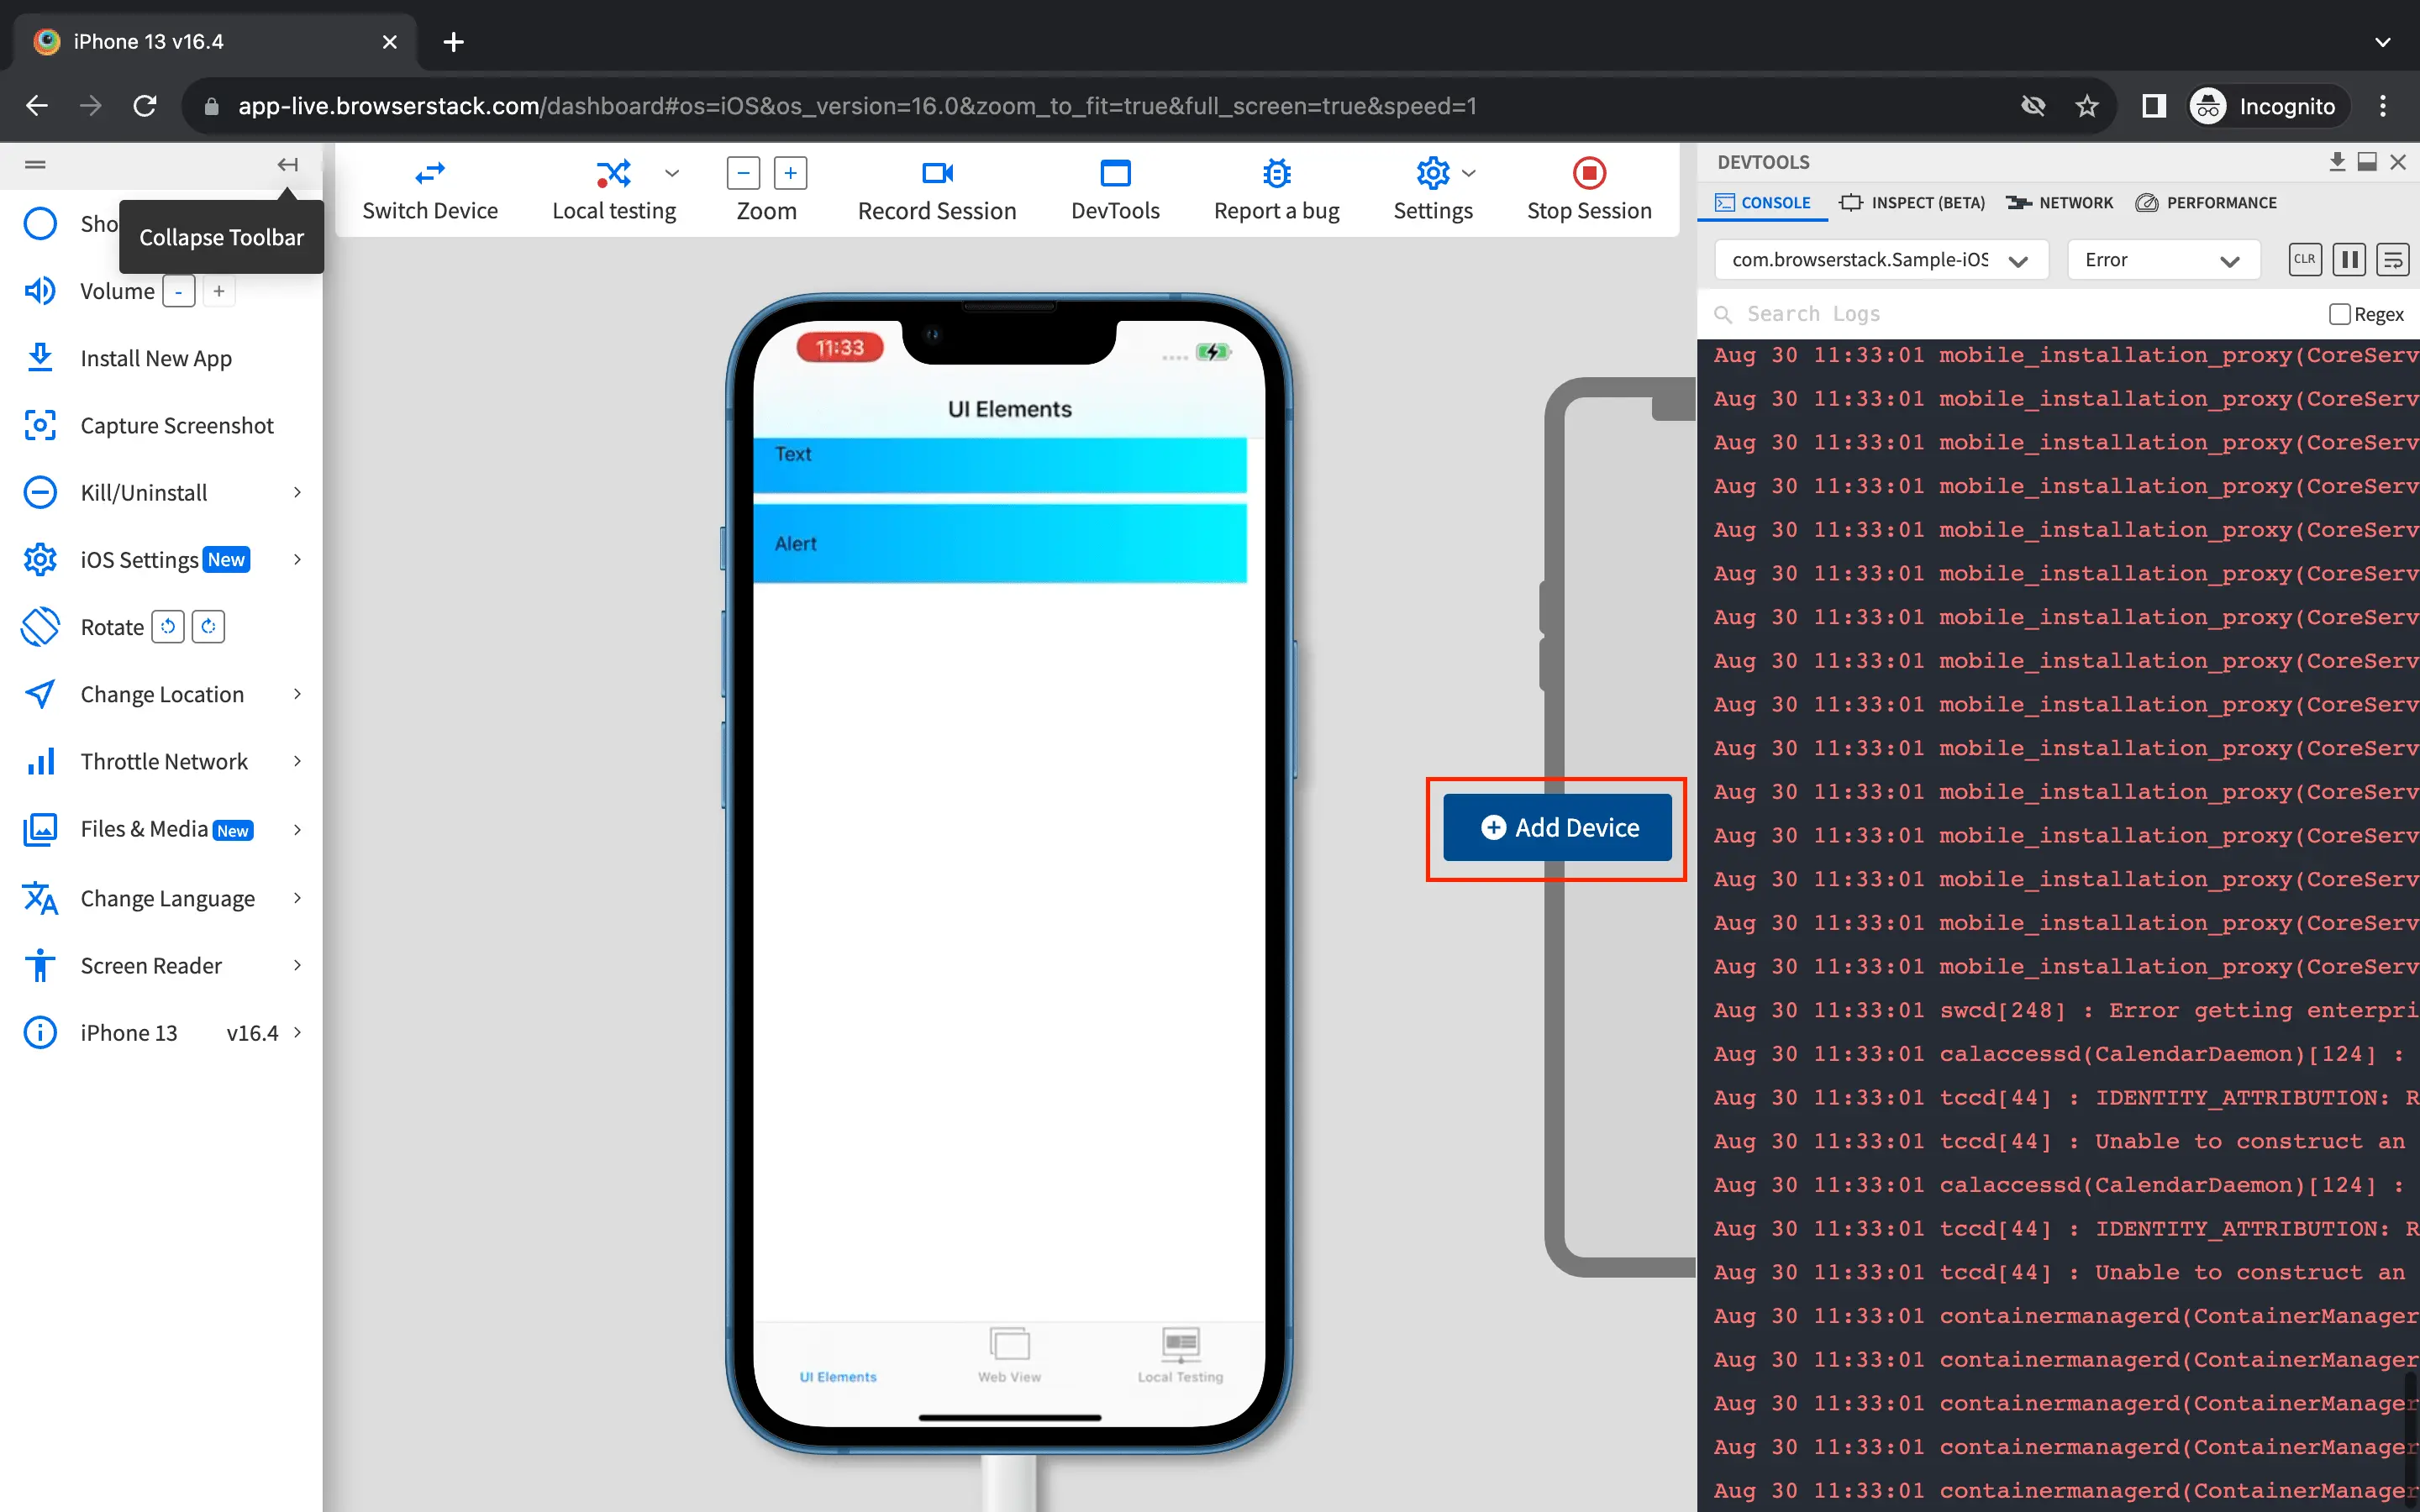2420x1512 pixels.
Task: Expand Change Language options
Action: coord(297,898)
